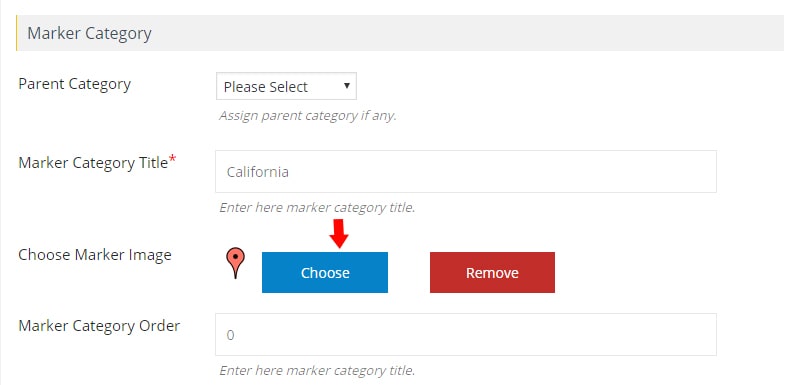
Task: Choose a new marker image
Action: point(325,272)
